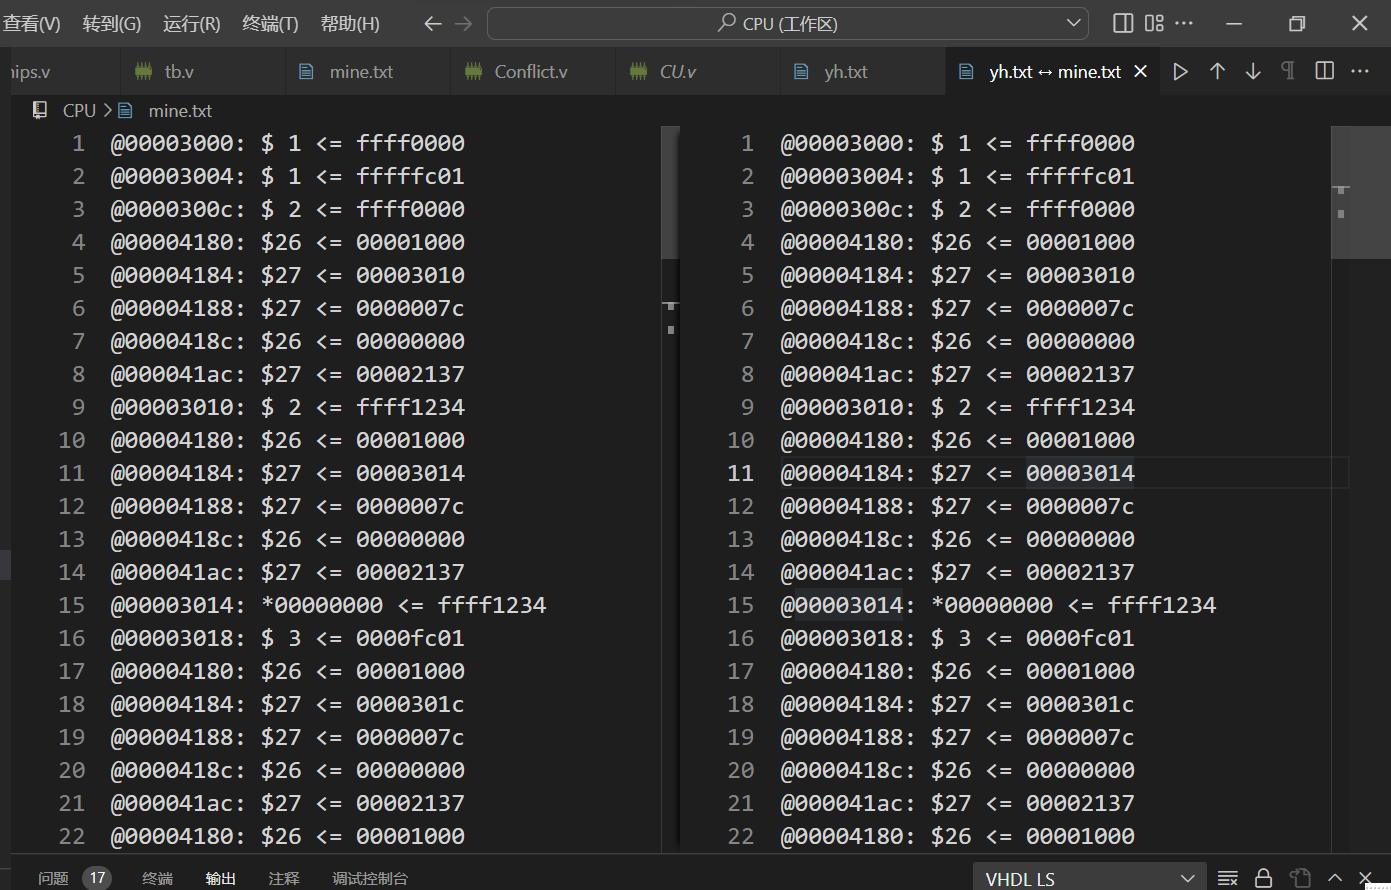Open more editor actions ellipsis menu
Screen dimensions: 1391x890
1360,71
